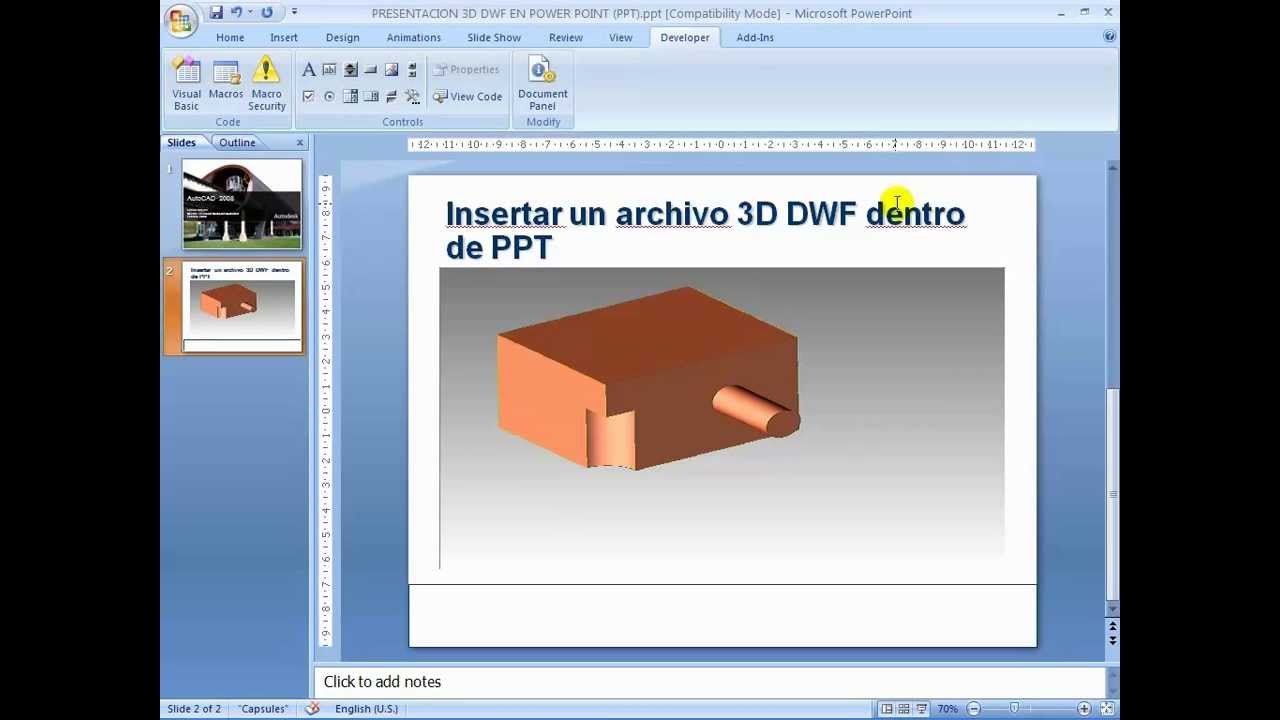Save the presentation from Quick Access toolbar
Image resolution: width=1280 pixels, height=720 pixels.
[216, 13]
